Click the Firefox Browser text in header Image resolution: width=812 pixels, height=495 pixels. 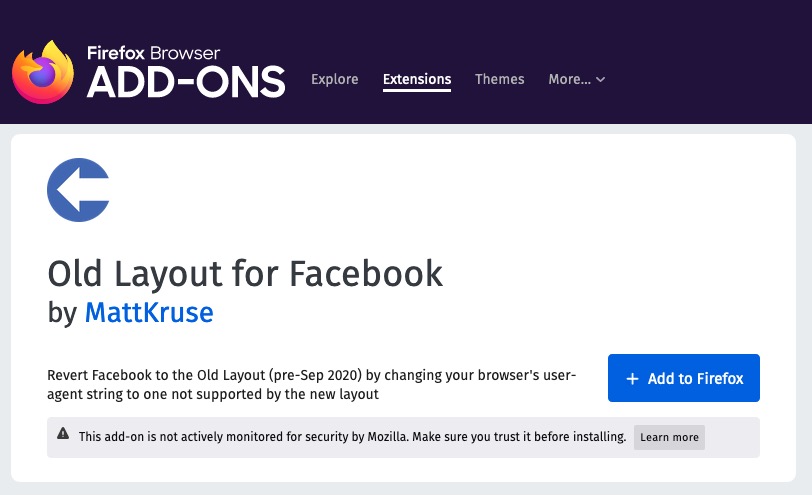[153, 53]
